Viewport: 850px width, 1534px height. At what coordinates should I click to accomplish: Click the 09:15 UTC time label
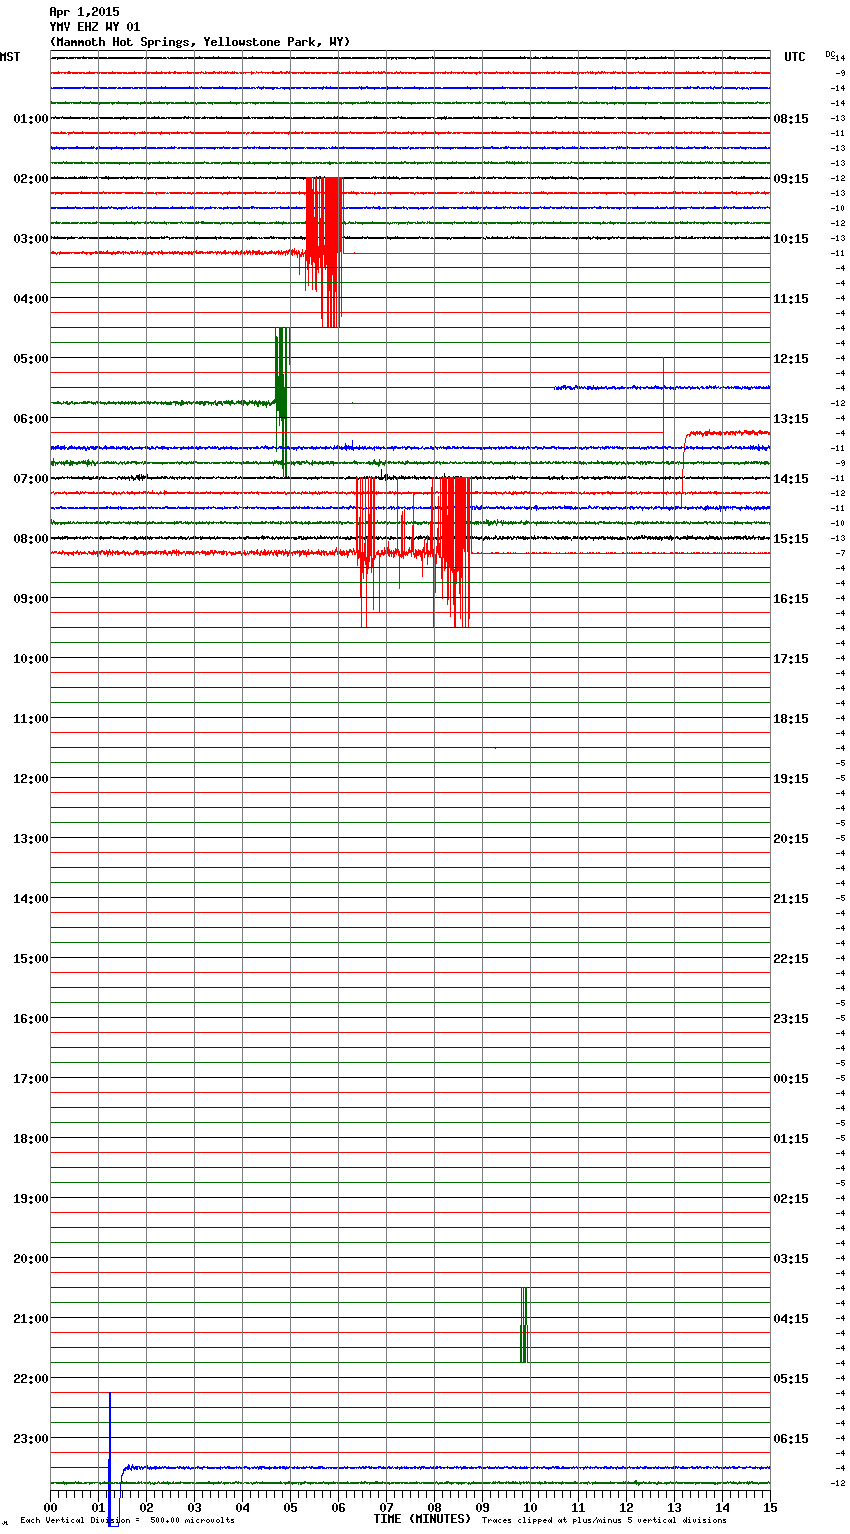coord(791,179)
